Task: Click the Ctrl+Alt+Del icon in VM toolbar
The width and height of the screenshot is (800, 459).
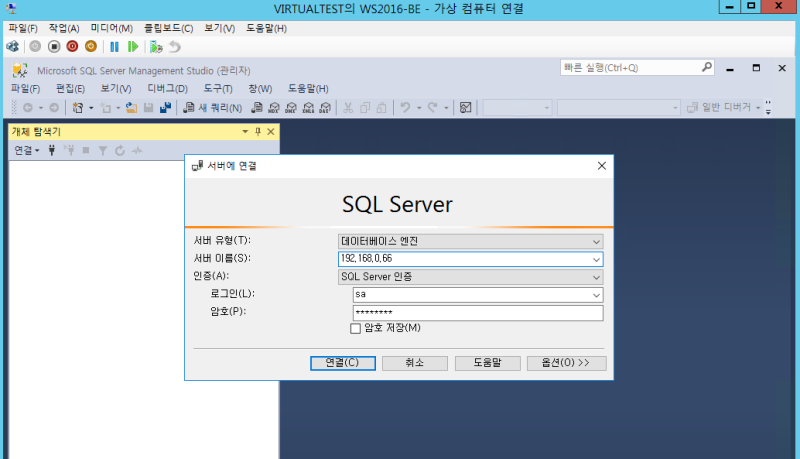Action: click(x=13, y=47)
